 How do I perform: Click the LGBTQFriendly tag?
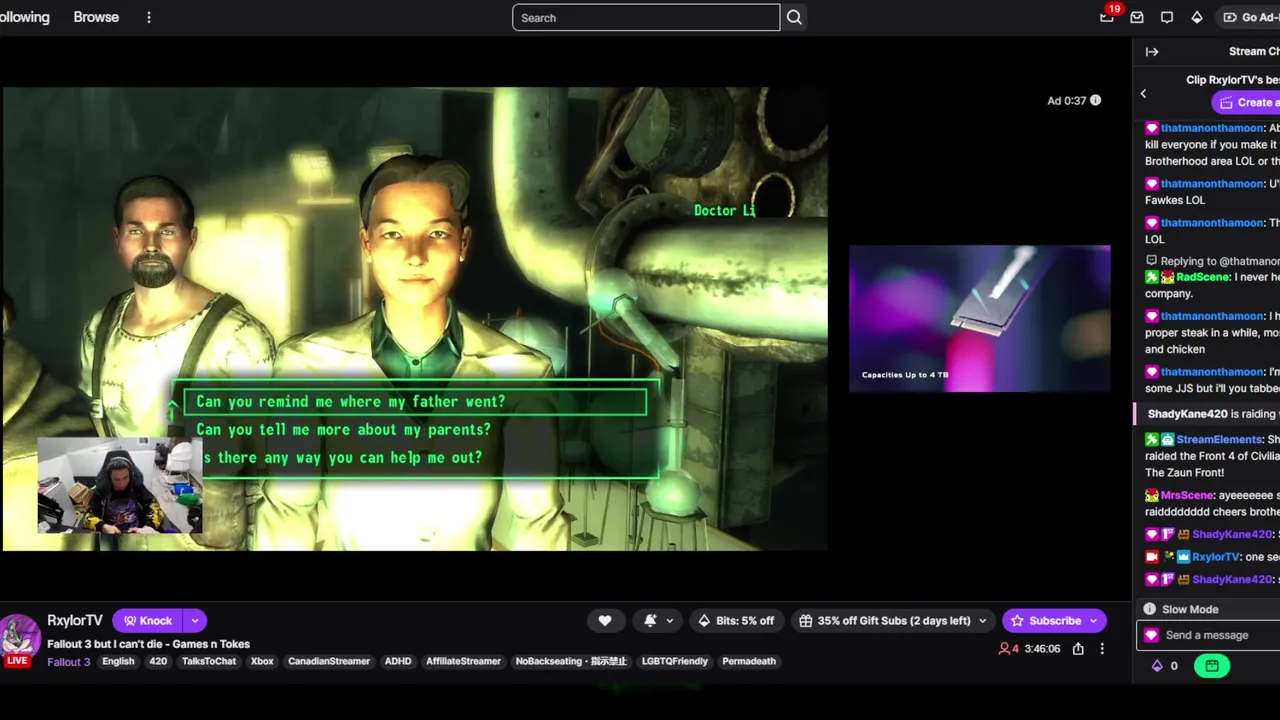click(x=675, y=662)
